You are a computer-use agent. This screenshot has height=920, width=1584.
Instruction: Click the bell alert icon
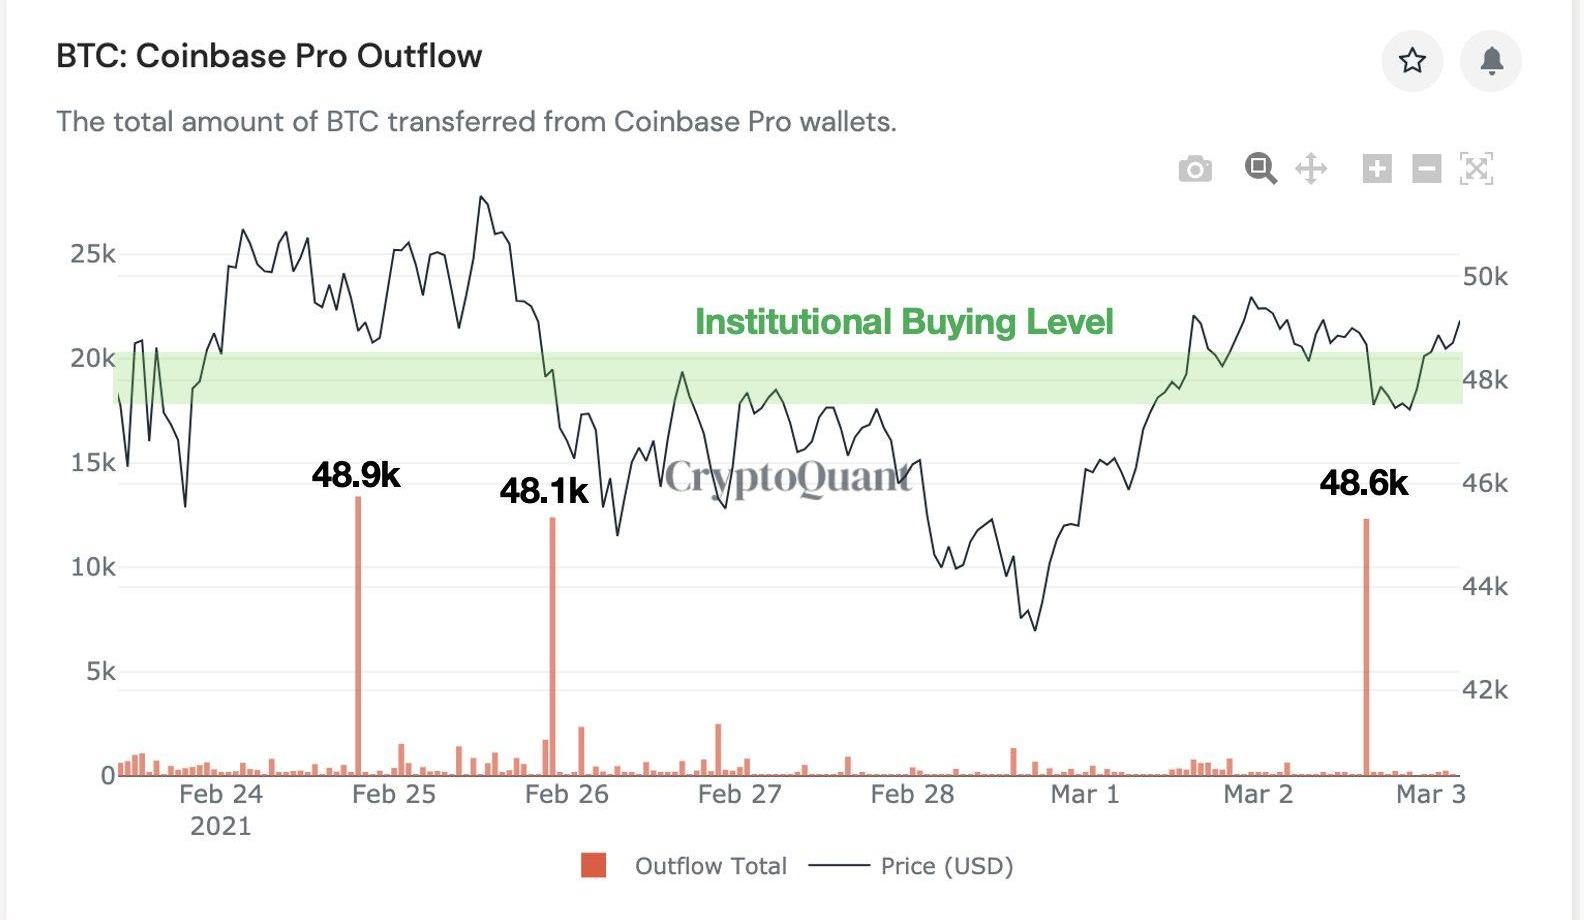coord(1491,61)
